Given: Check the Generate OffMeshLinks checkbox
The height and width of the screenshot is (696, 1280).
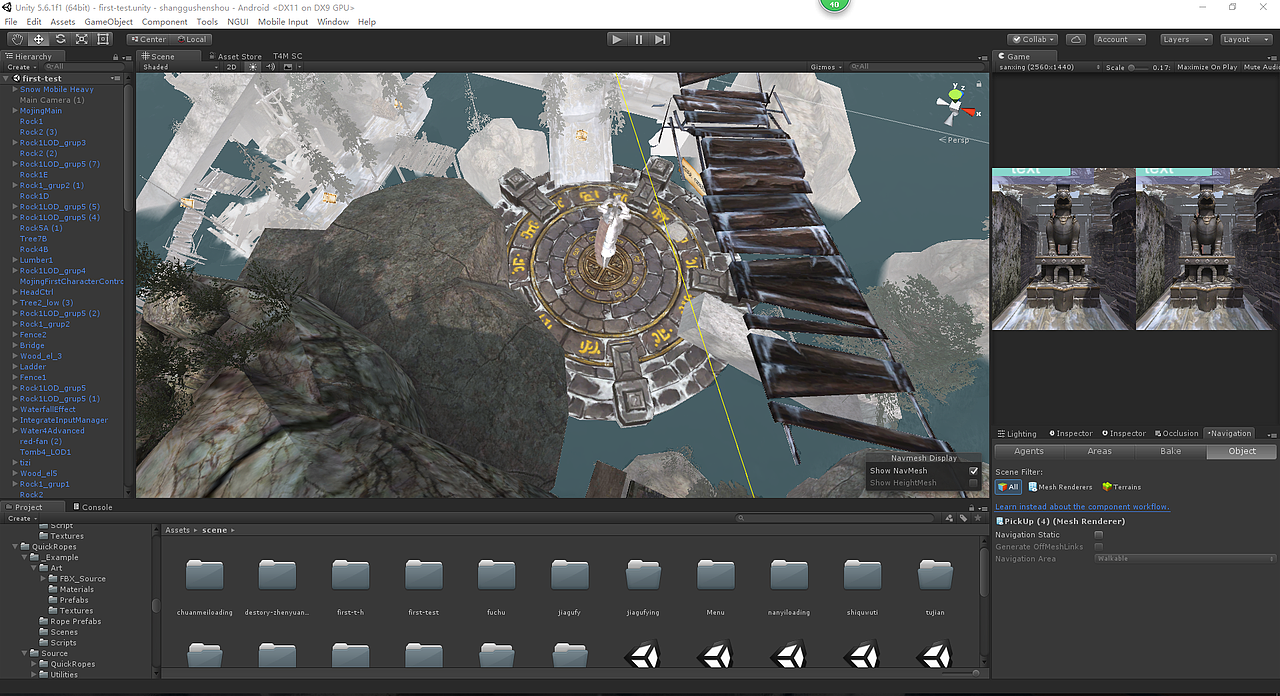Looking at the screenshot, I should point(1099,547).
